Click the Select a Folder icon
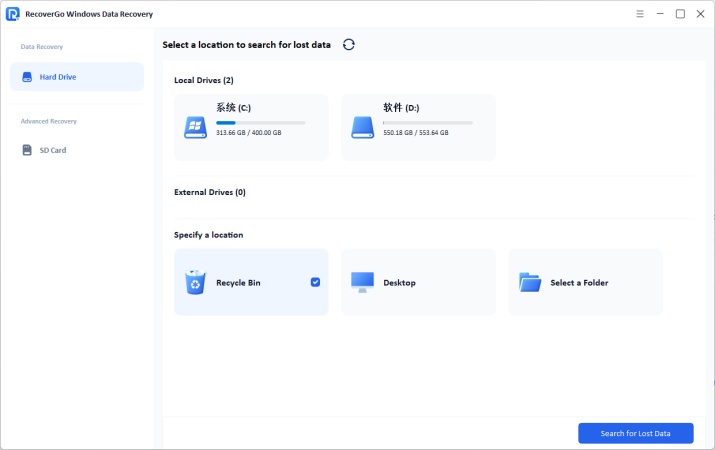The height and width of the screenshot is (450, 715). pos(529,282)
